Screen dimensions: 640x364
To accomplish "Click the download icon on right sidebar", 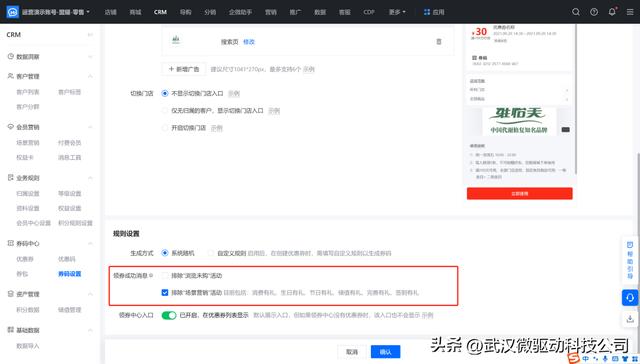I will coord(630,319).
